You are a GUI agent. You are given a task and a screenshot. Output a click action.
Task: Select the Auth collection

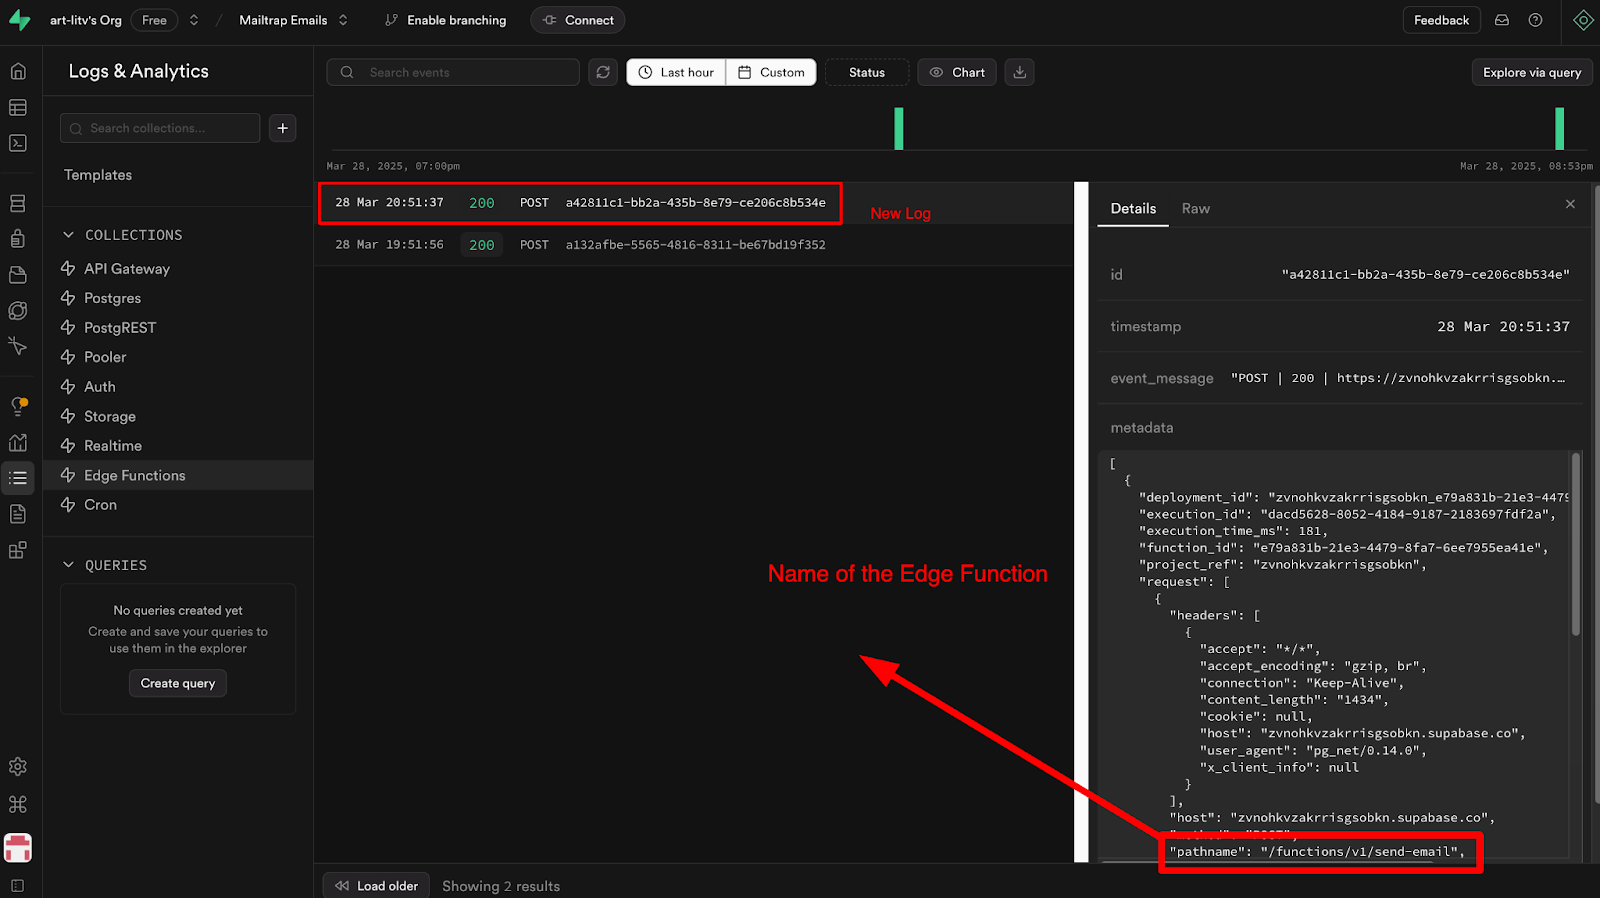[x=178, y=387]
